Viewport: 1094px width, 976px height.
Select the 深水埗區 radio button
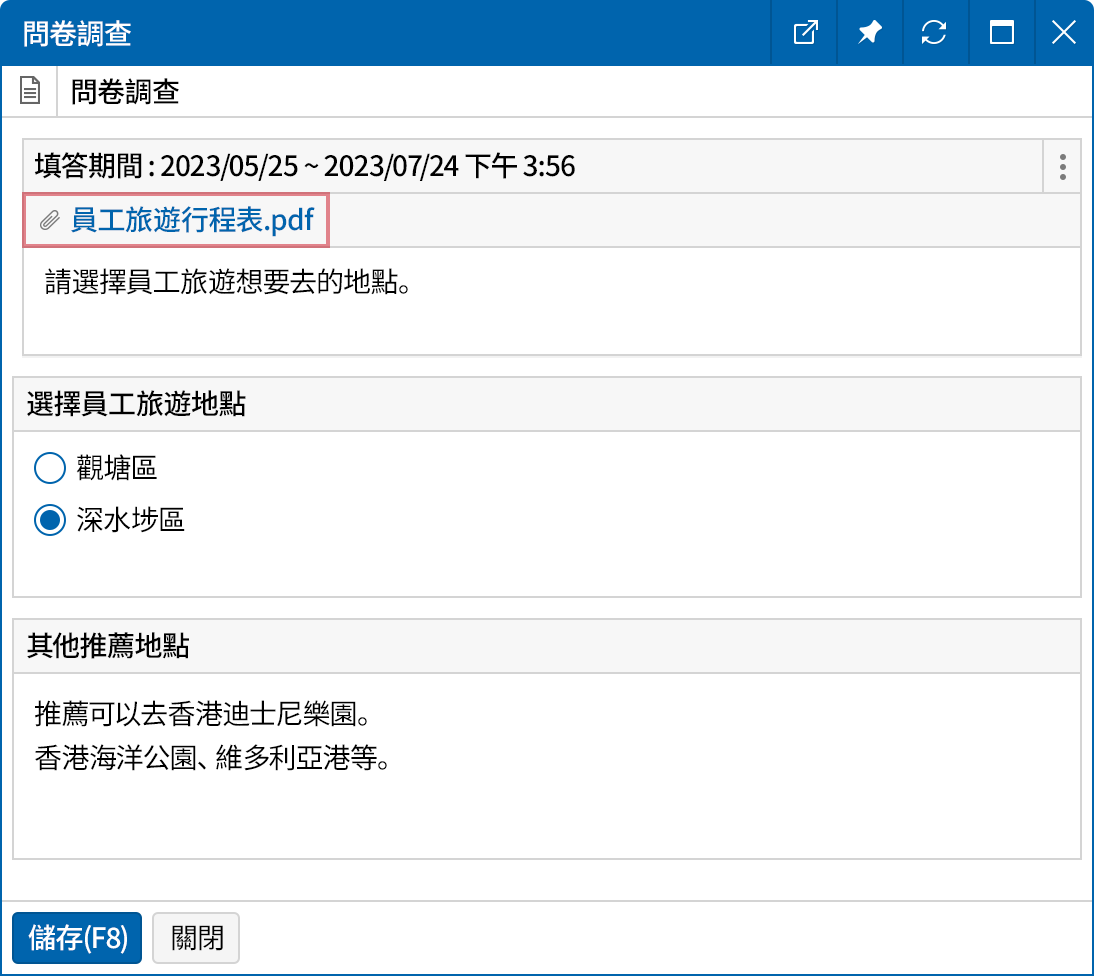[x=50, y=520]
